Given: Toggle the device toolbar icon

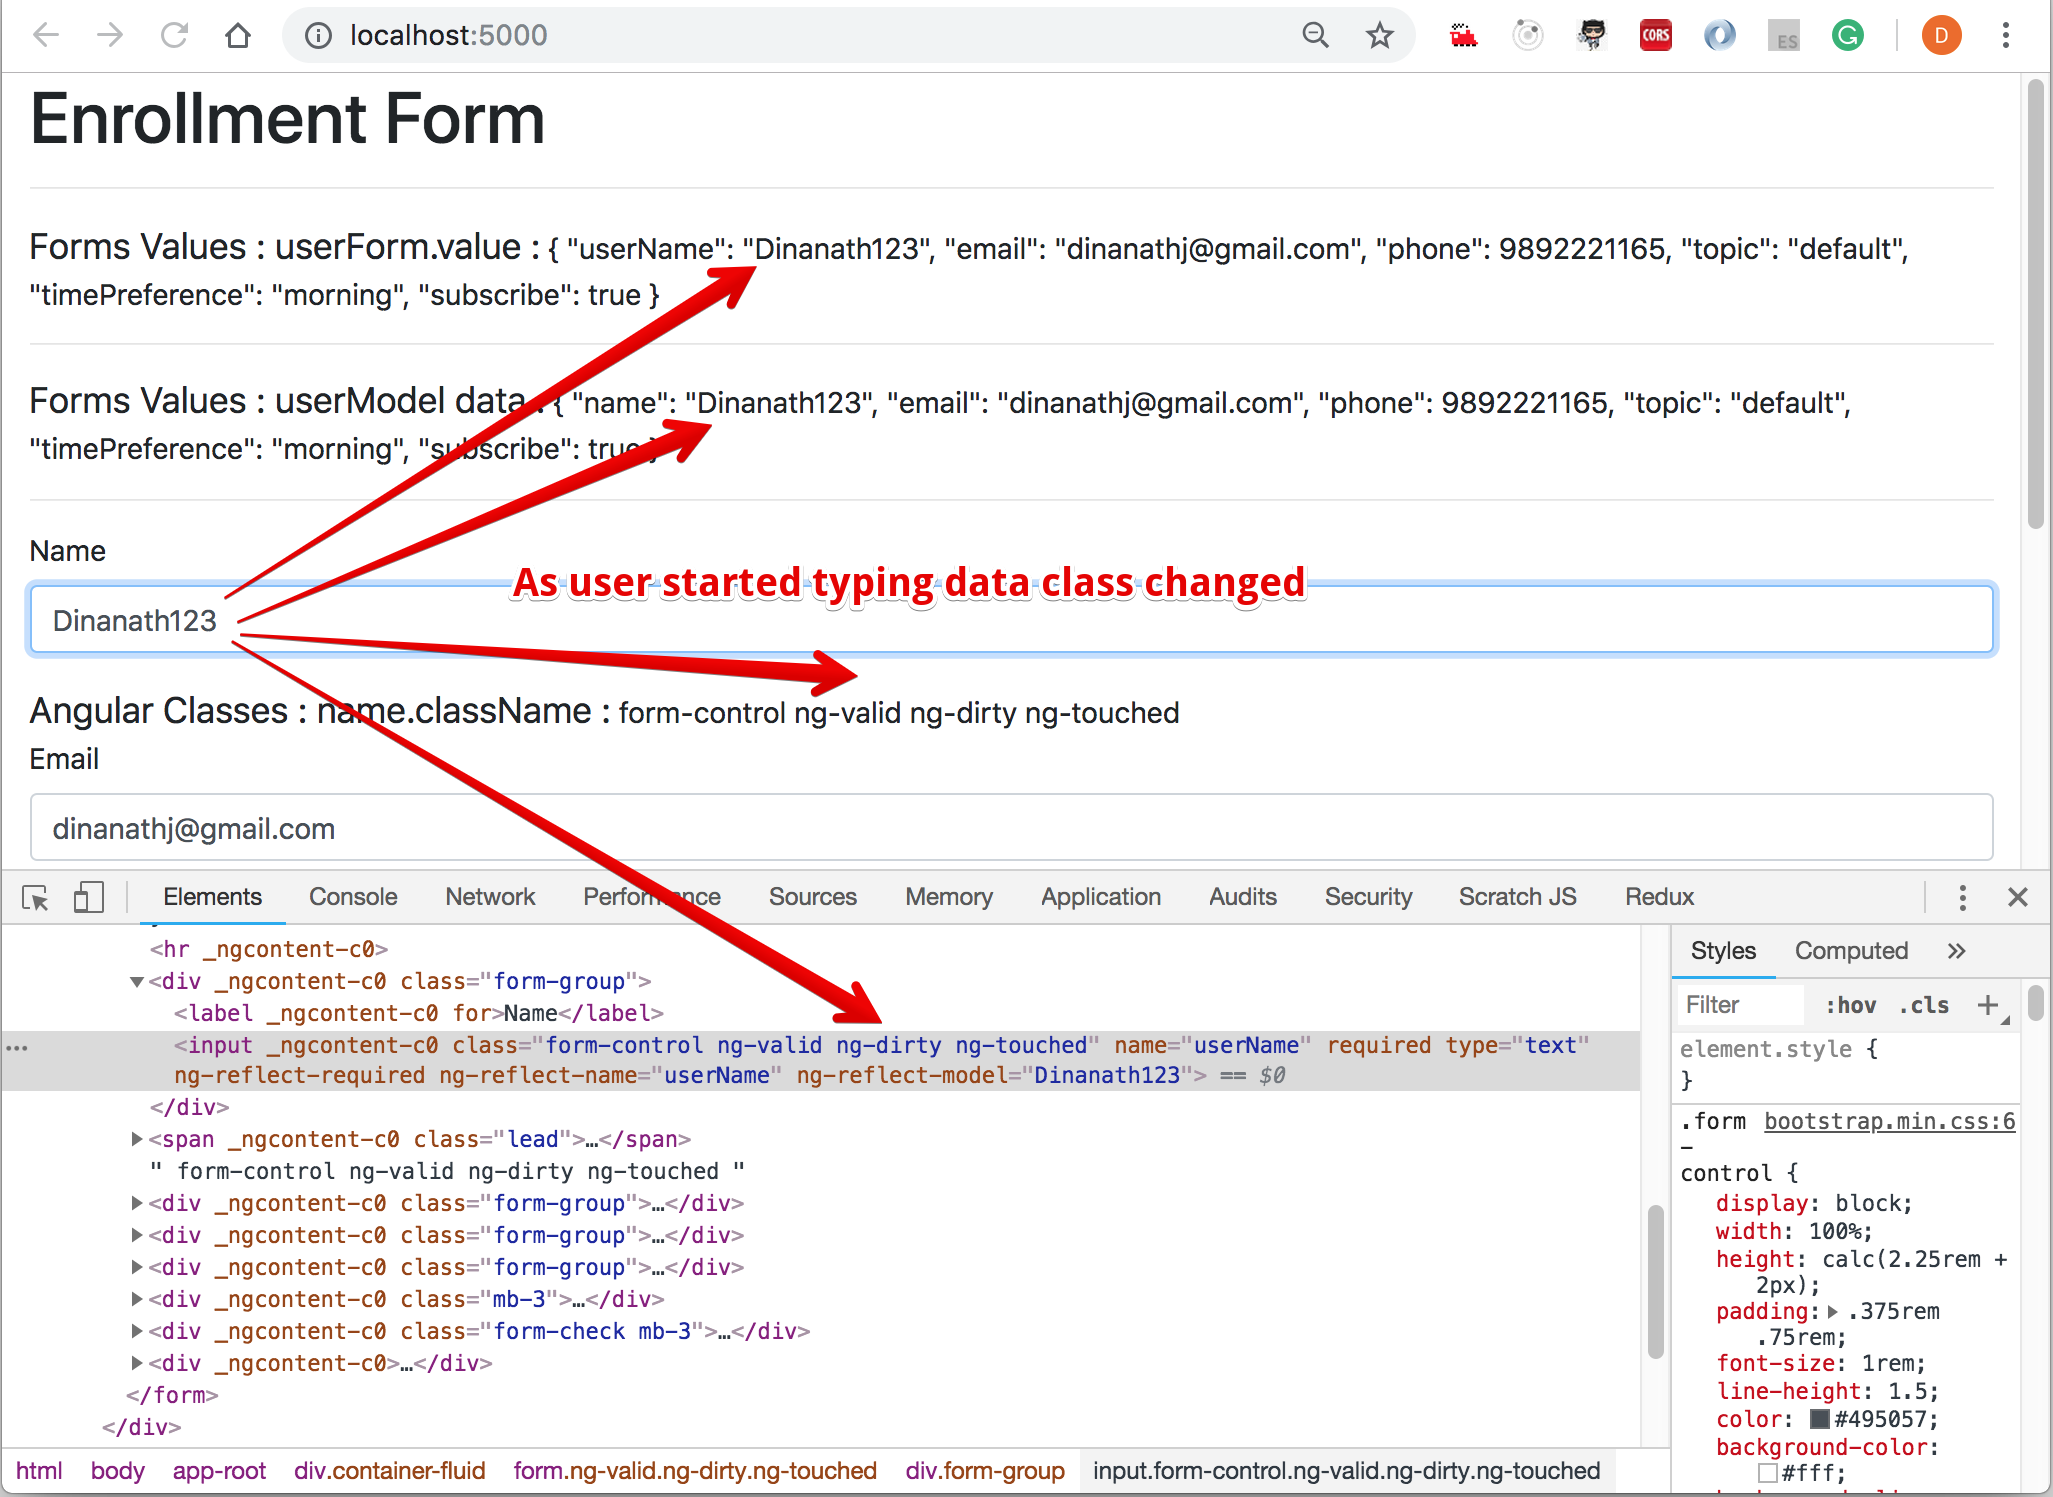Looking at the screenshot, I should (x=88, y=897).
